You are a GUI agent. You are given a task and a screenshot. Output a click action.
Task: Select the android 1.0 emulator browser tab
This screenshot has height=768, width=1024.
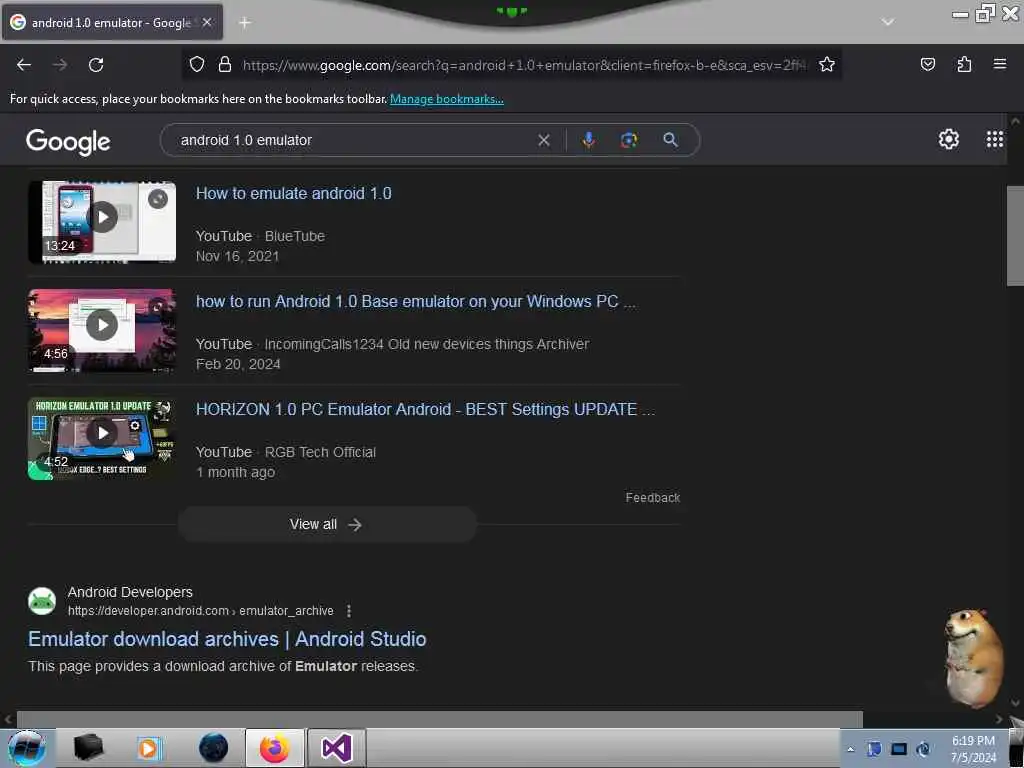click(x=112, y=22)
